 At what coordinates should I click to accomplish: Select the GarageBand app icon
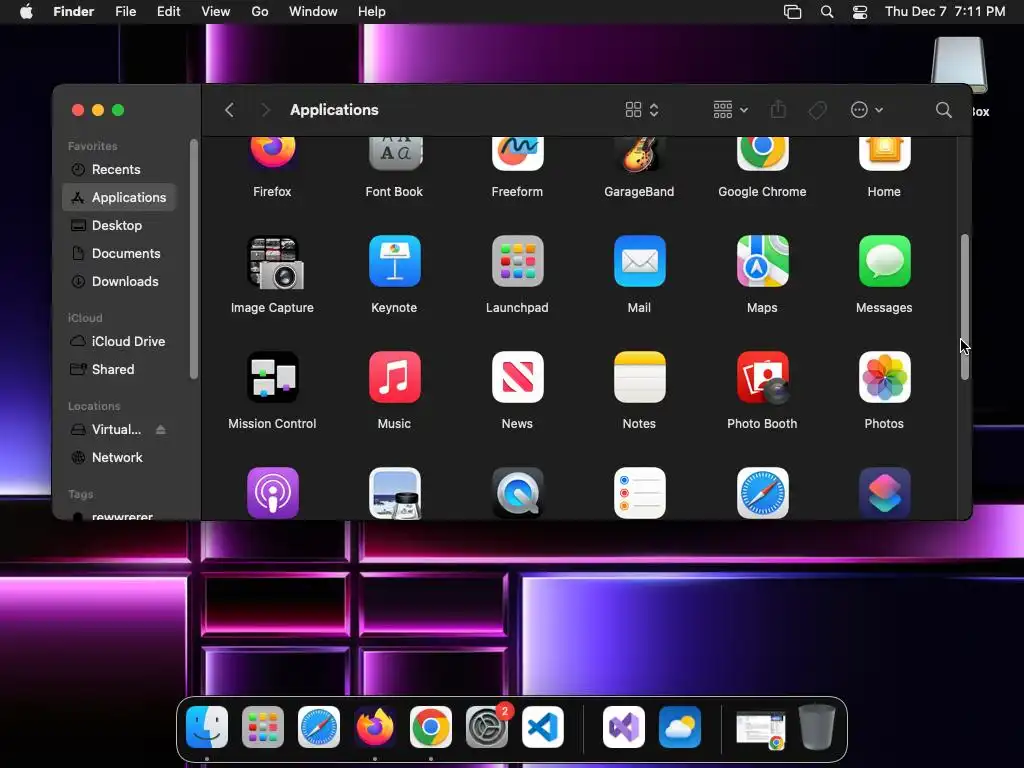(x=639, y=153)
